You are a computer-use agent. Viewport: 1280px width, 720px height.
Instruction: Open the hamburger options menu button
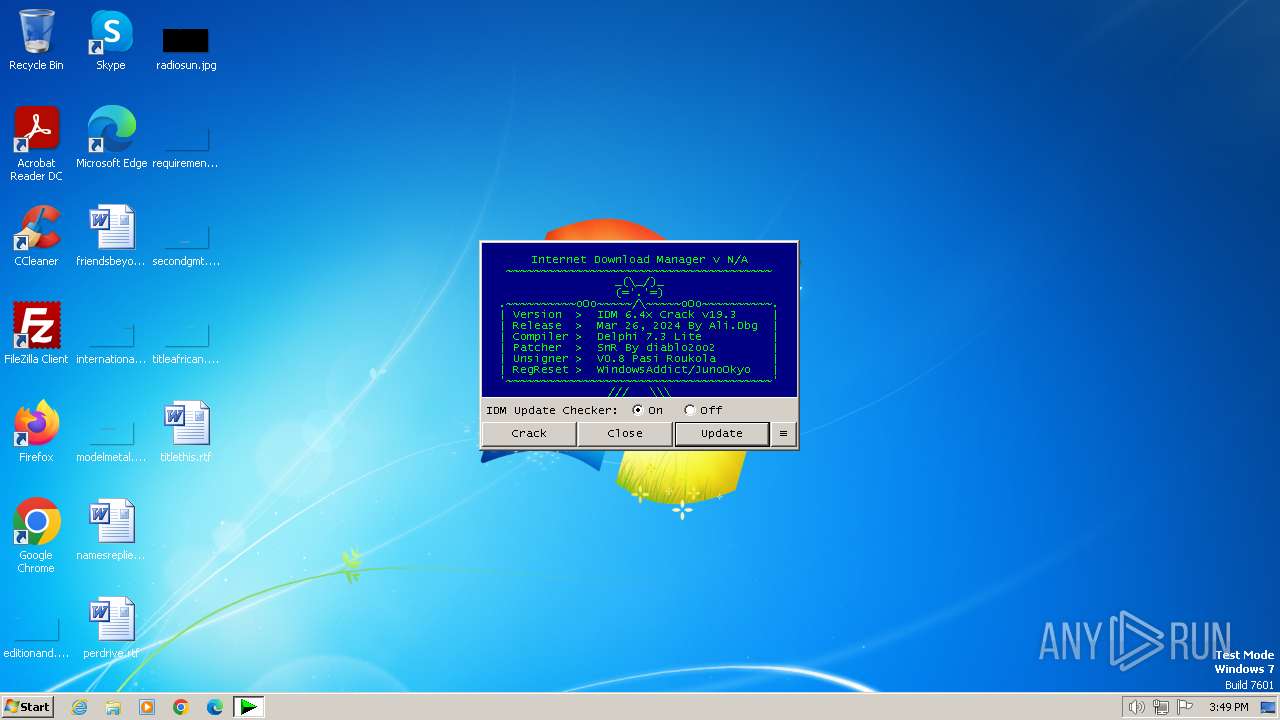(x=783, y=433)
